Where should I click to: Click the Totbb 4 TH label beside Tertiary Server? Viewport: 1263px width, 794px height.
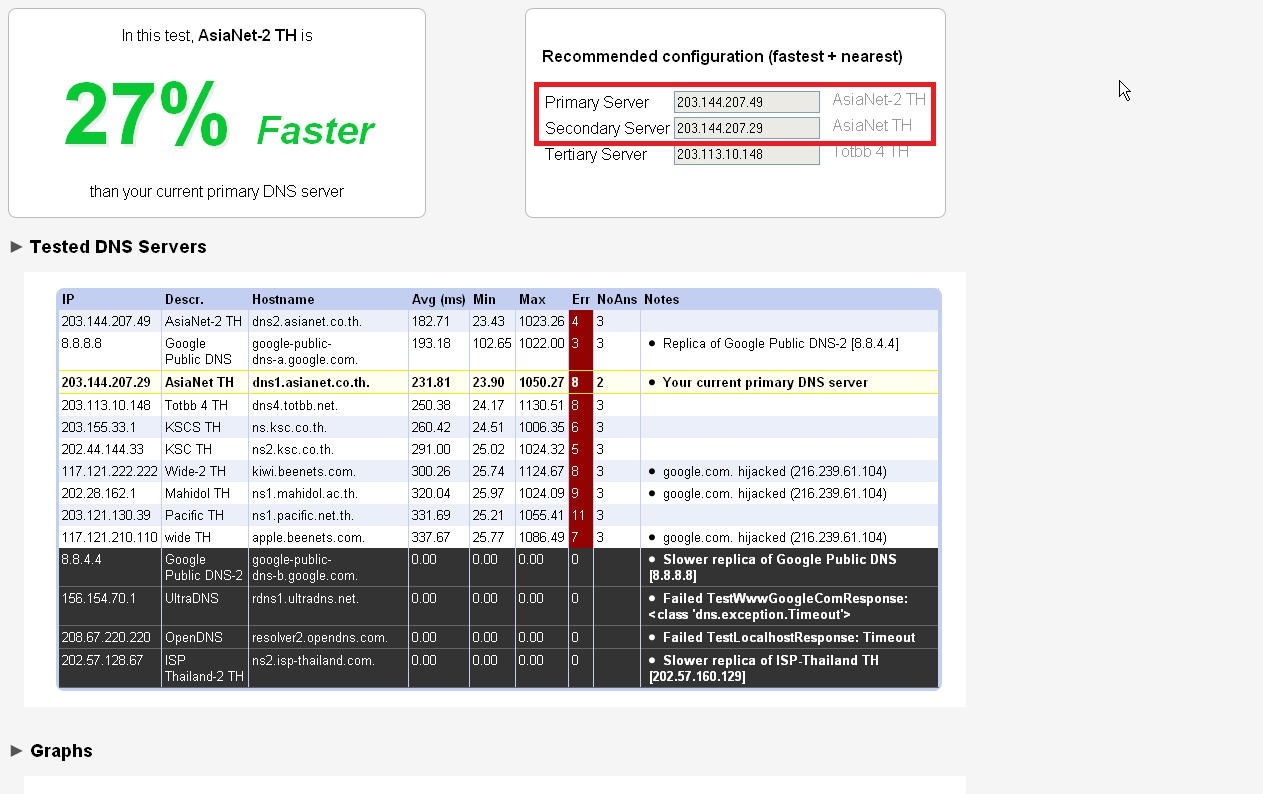[x=870, y=152]
